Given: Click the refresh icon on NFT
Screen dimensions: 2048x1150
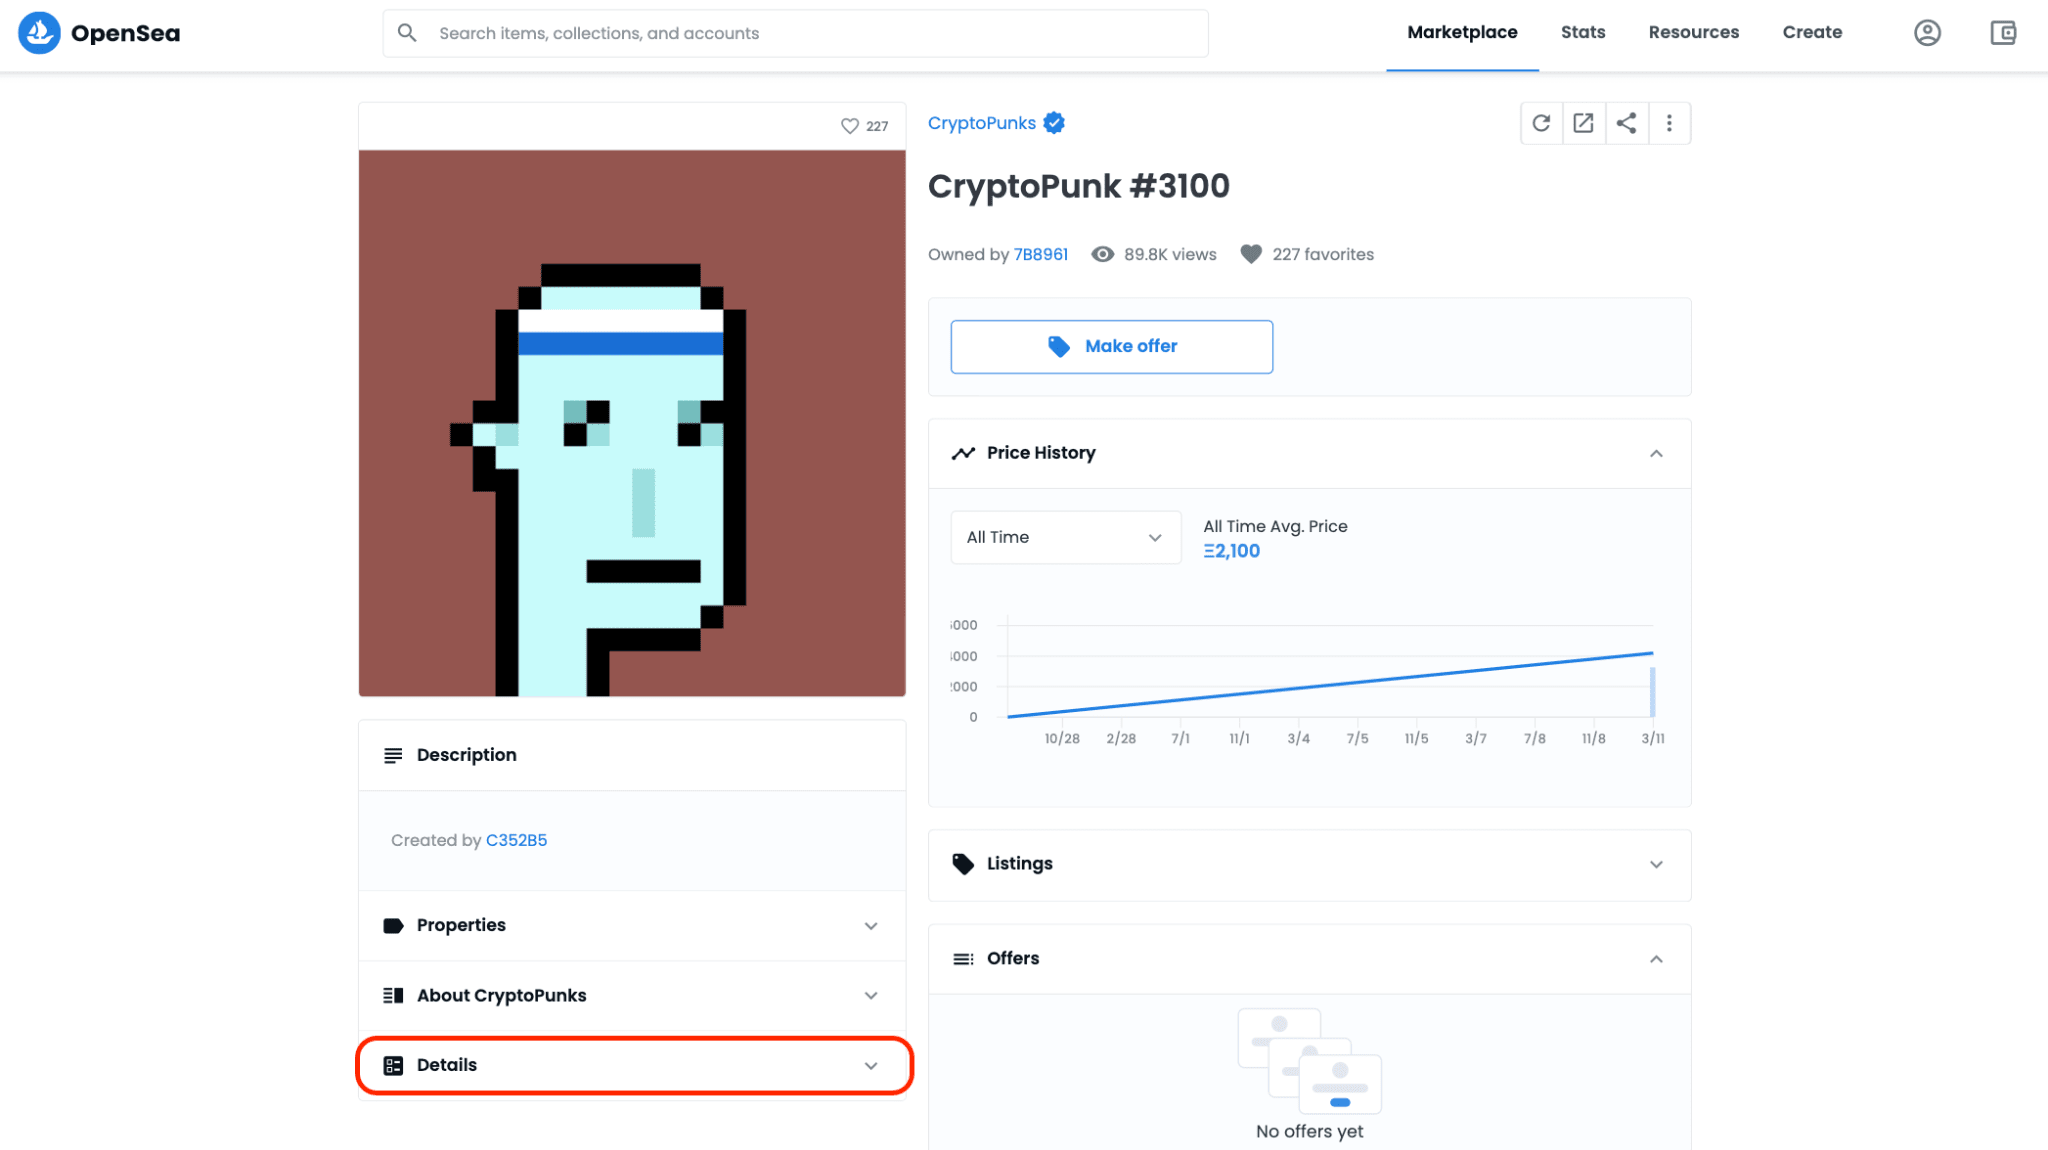Looking at the screenshot, I should coord(1542,122).
